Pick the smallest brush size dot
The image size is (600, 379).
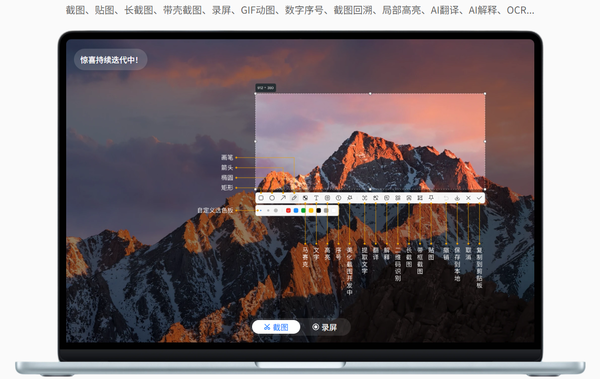[x=261, y=210]
